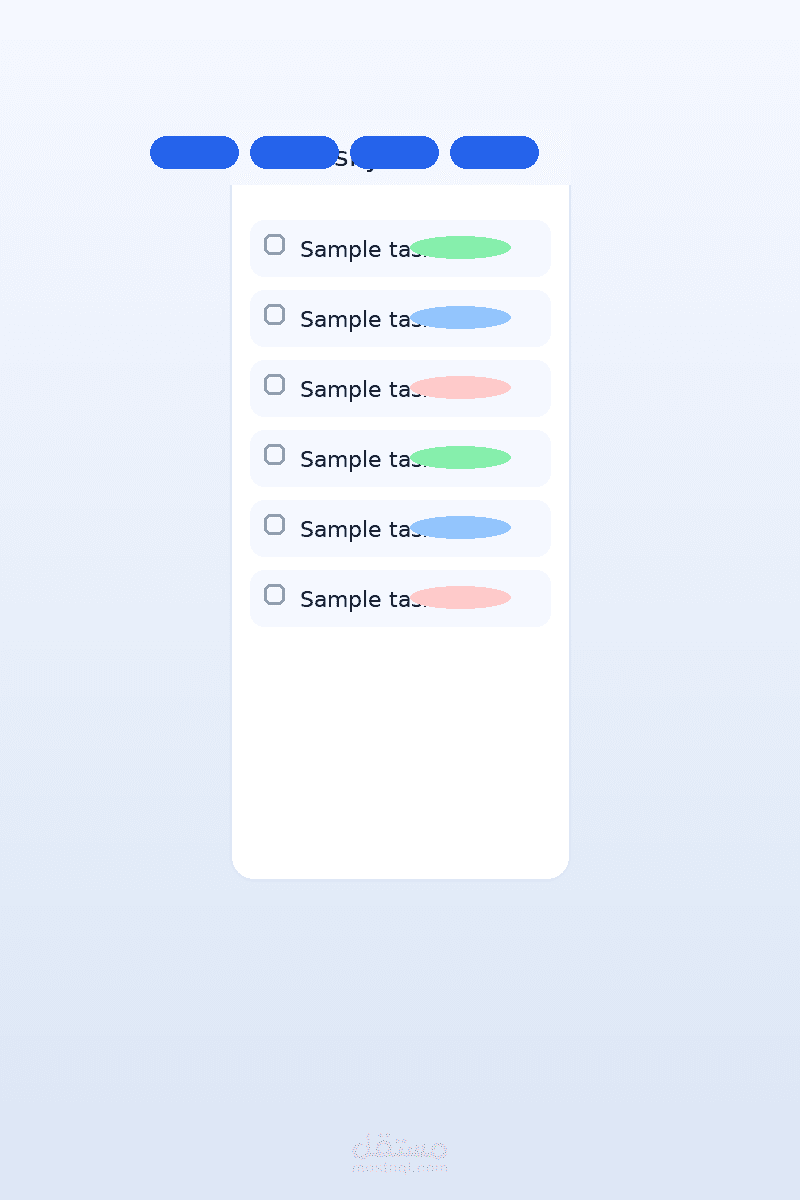The image size is (800, 1200).
Task: Click the Mostaql watermark logo
Action: [x=400, y=1153]
